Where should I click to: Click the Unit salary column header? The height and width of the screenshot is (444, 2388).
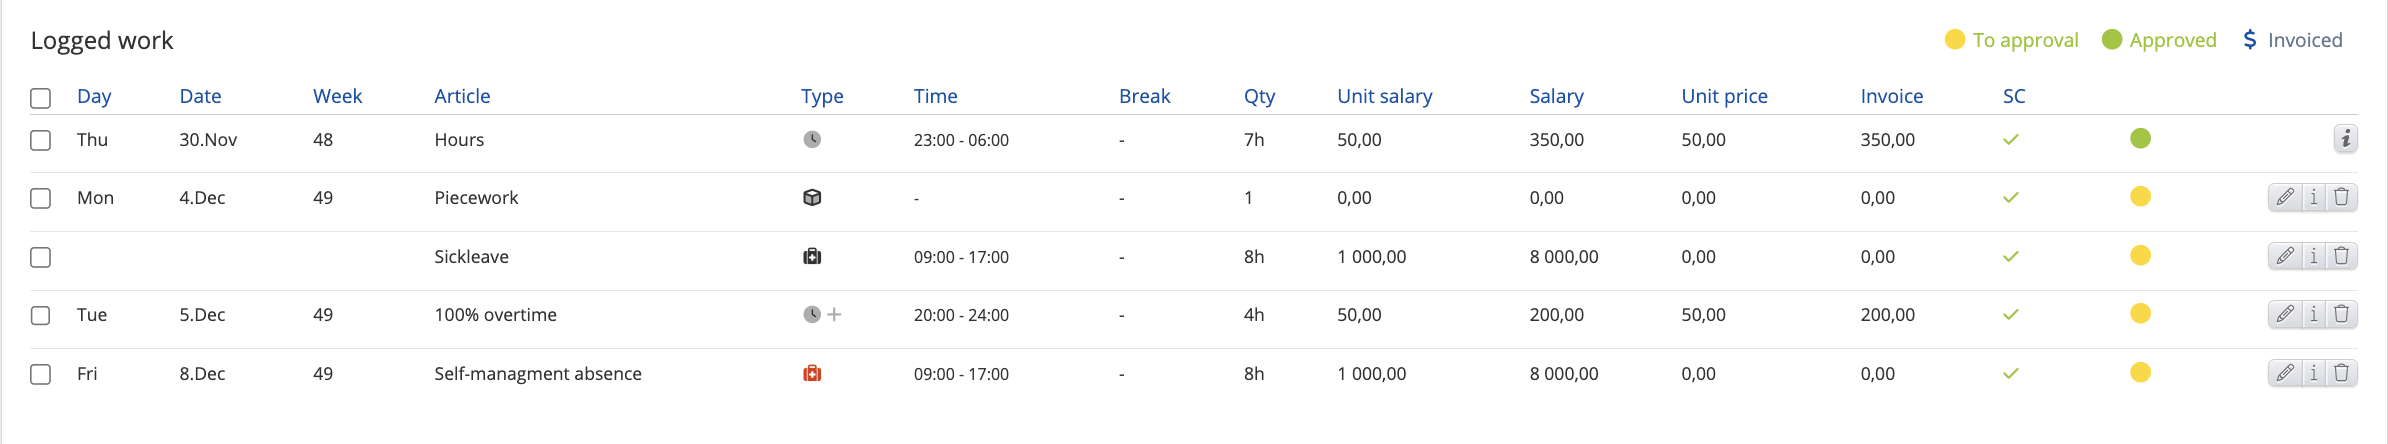[x=1384, y=96]
